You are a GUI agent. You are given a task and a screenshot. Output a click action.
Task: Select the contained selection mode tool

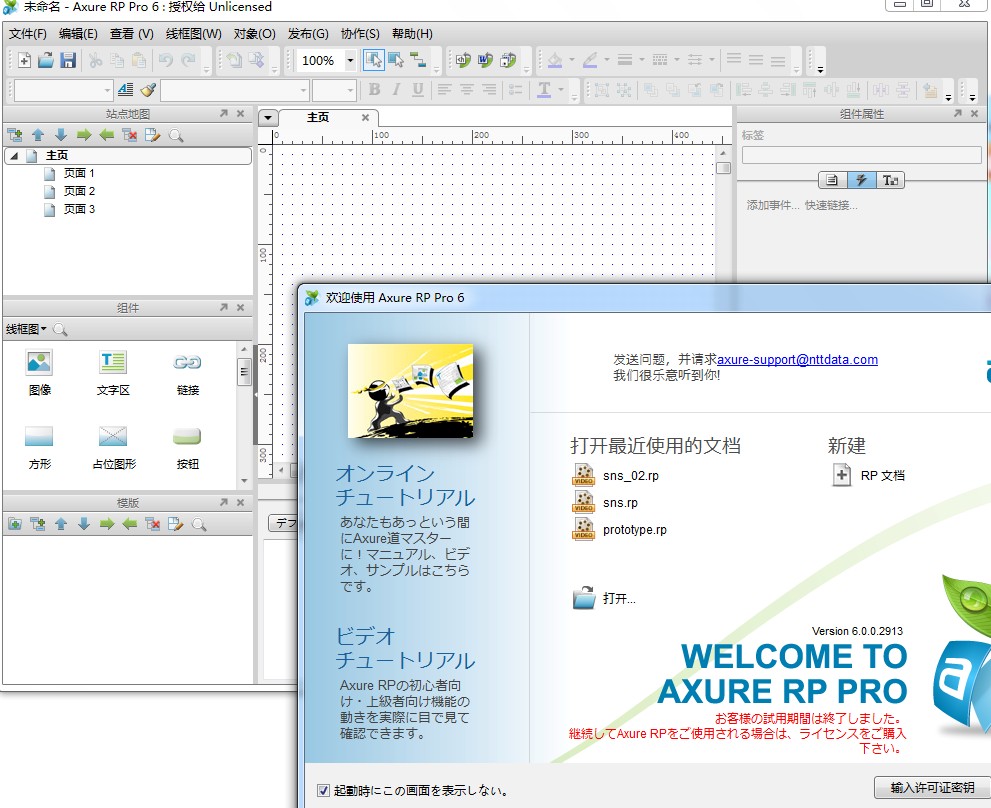point(396,61)
